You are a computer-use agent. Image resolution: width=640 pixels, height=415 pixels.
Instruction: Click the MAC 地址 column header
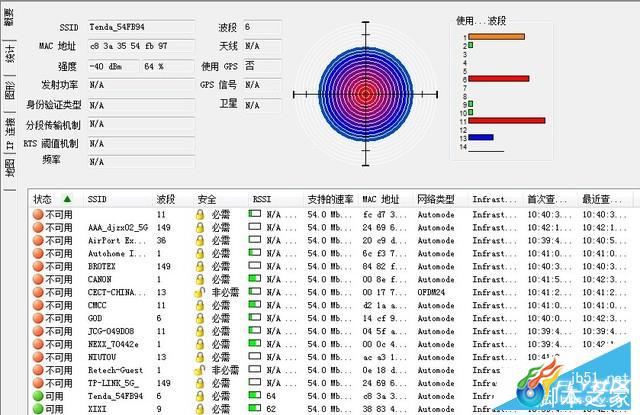[380, 199]
